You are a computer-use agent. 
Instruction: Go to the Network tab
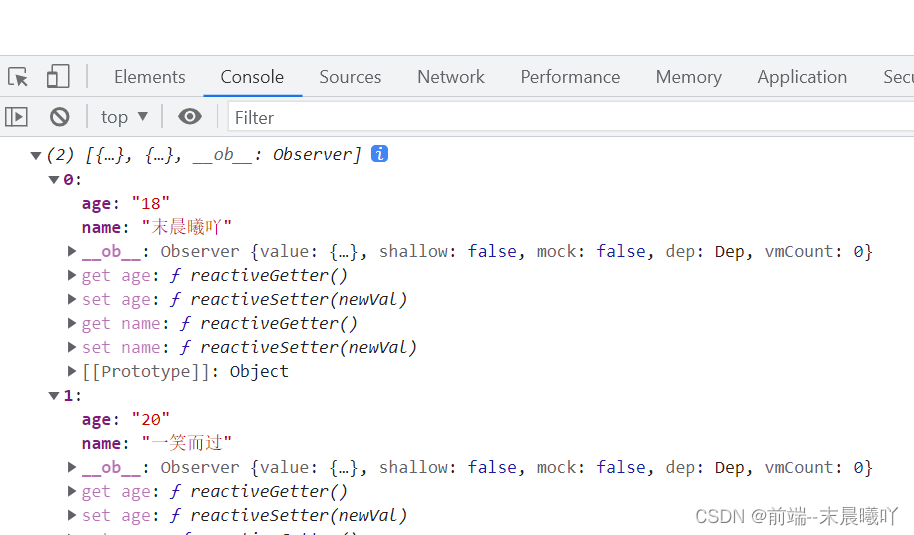pos(451,77)
